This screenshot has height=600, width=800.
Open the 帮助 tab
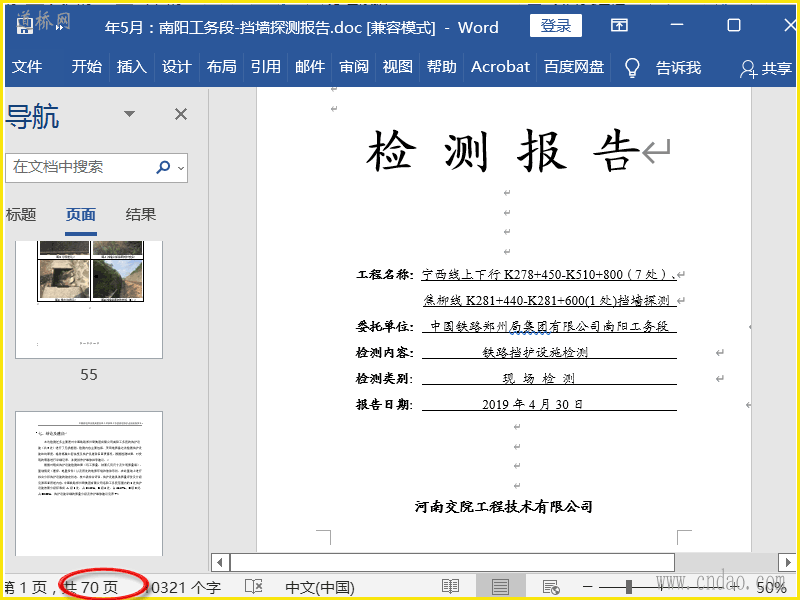point(441,67)
